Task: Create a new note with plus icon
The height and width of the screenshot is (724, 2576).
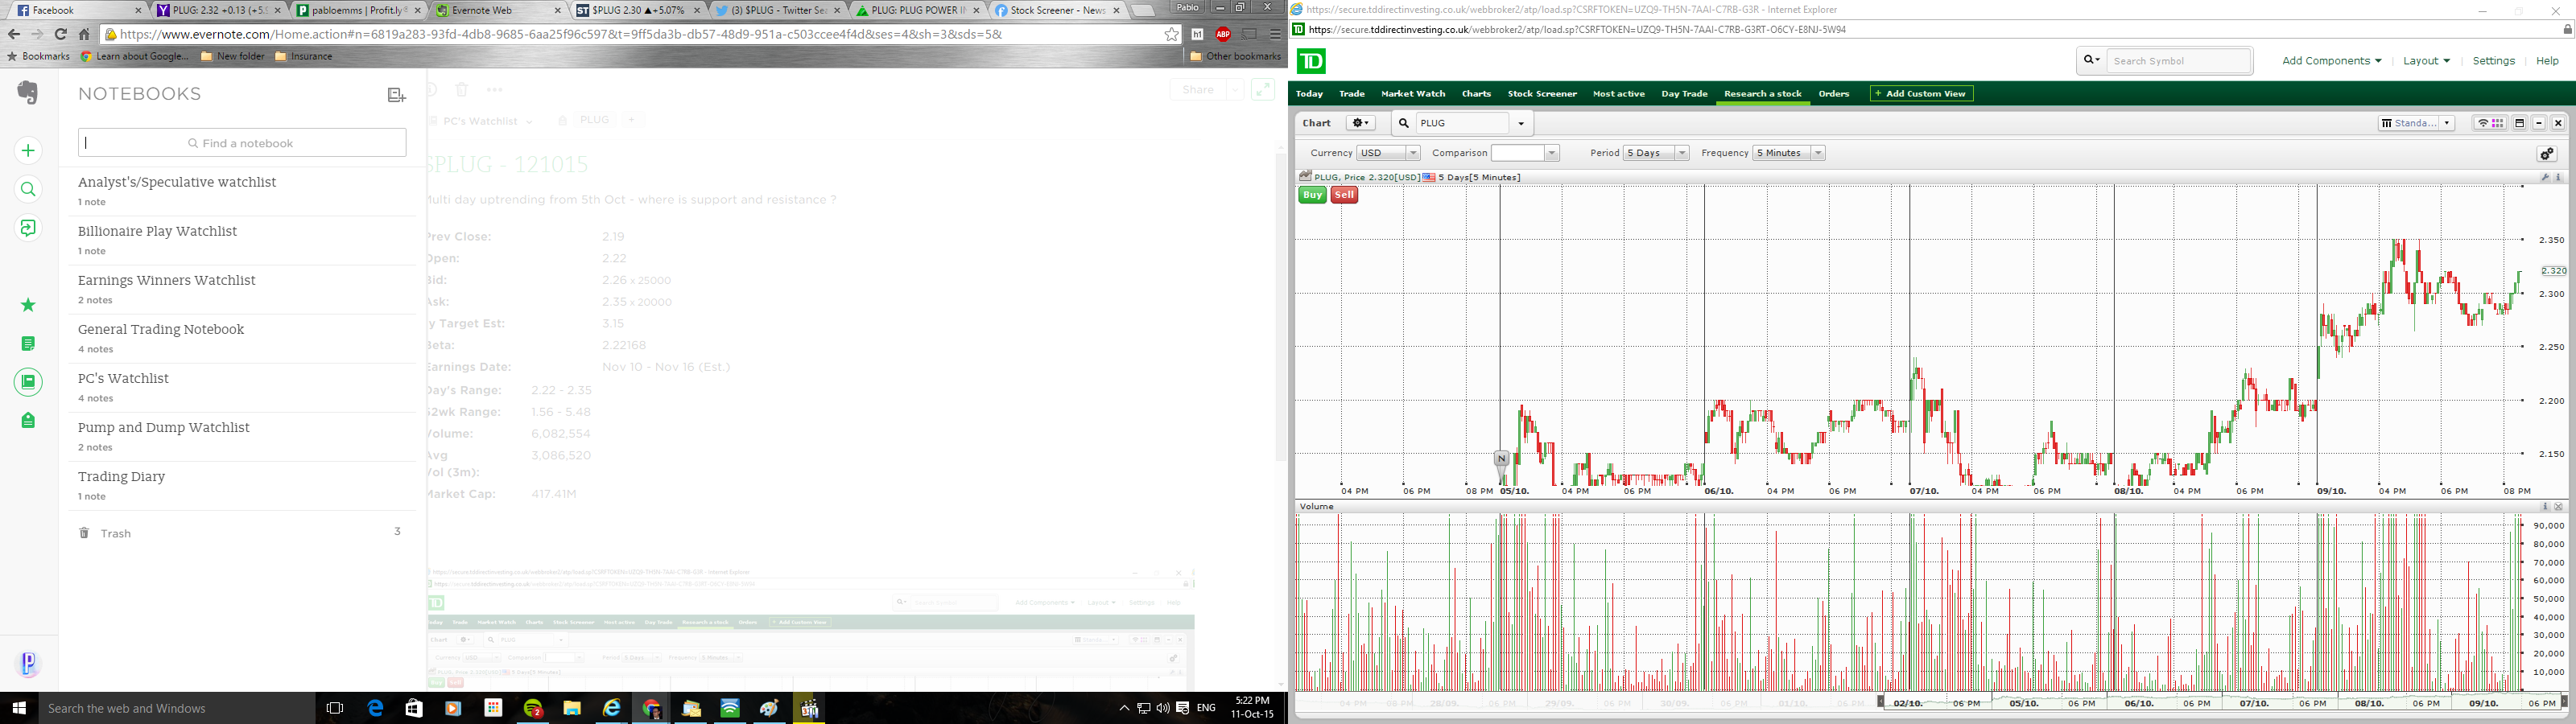Action: (x=28, y=151)
